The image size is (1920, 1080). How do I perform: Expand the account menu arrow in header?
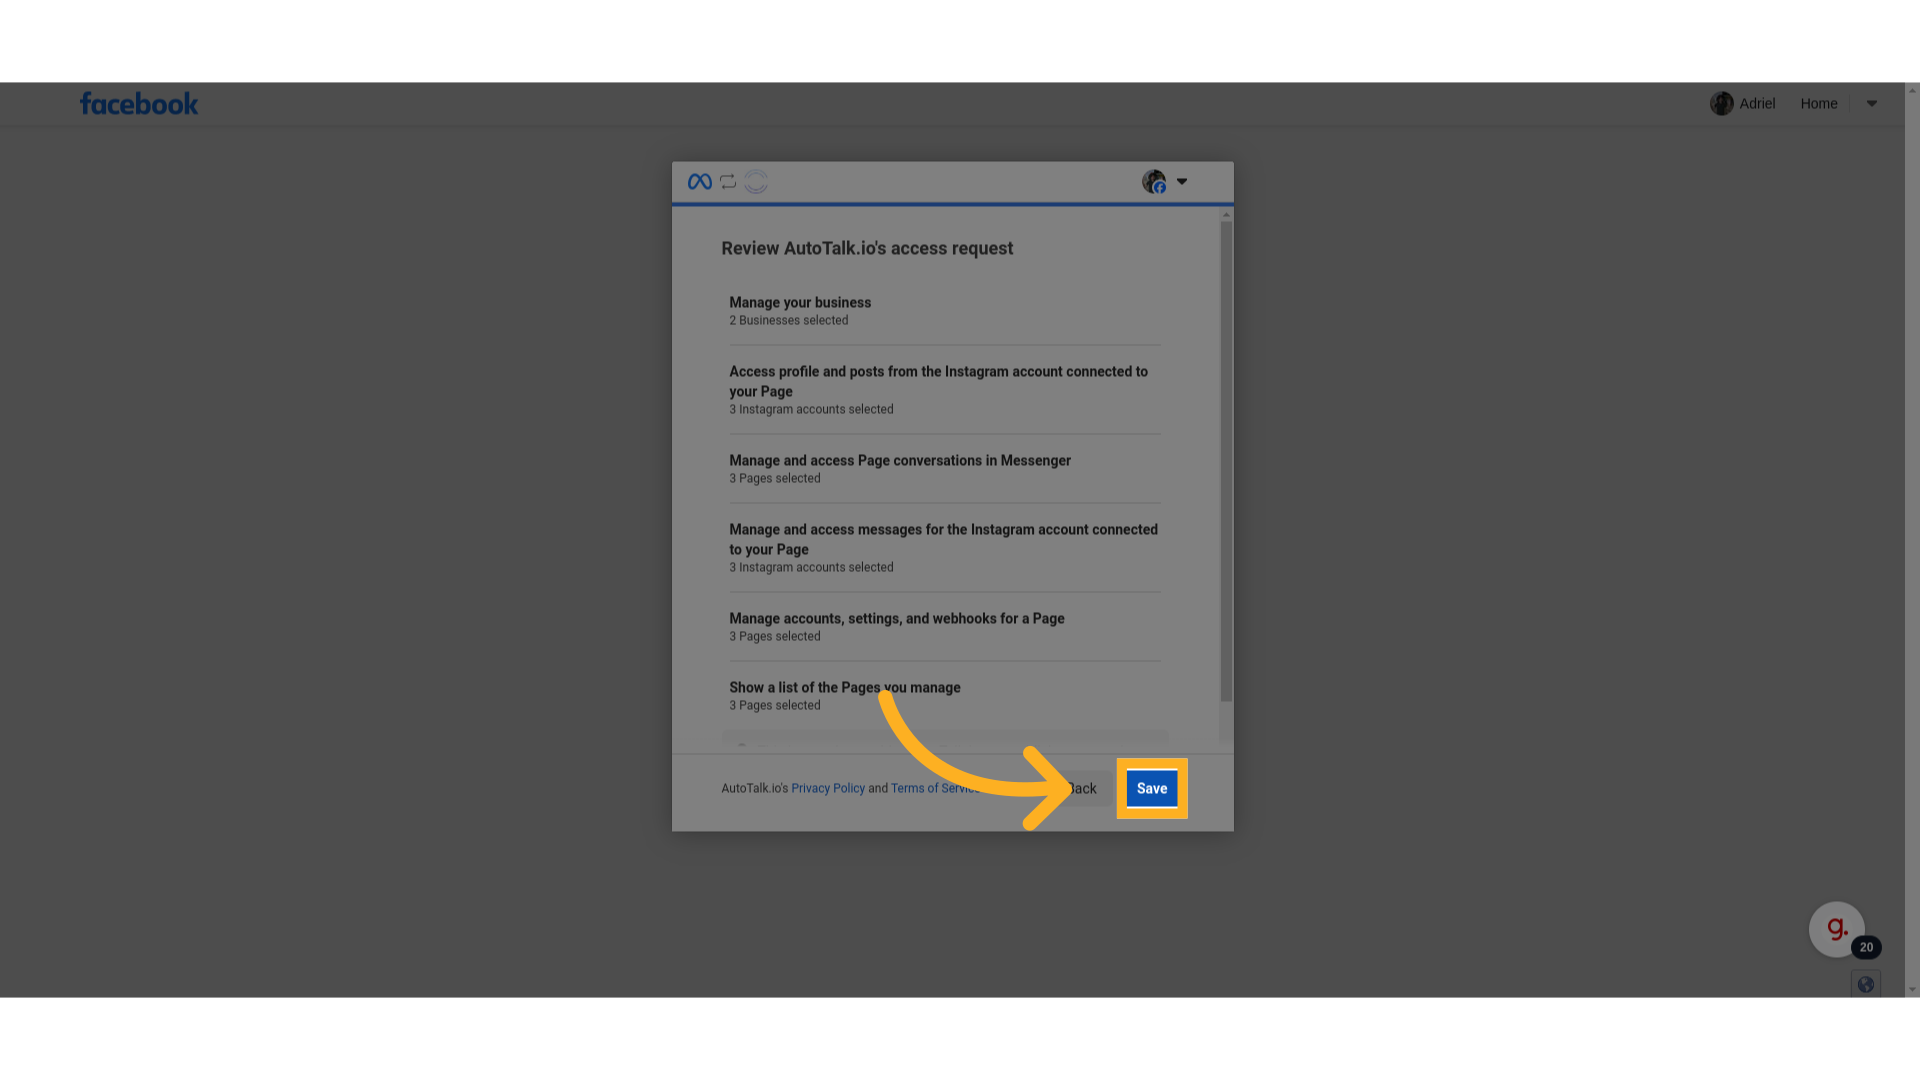pyautogui.click(x=1872, y=103)
